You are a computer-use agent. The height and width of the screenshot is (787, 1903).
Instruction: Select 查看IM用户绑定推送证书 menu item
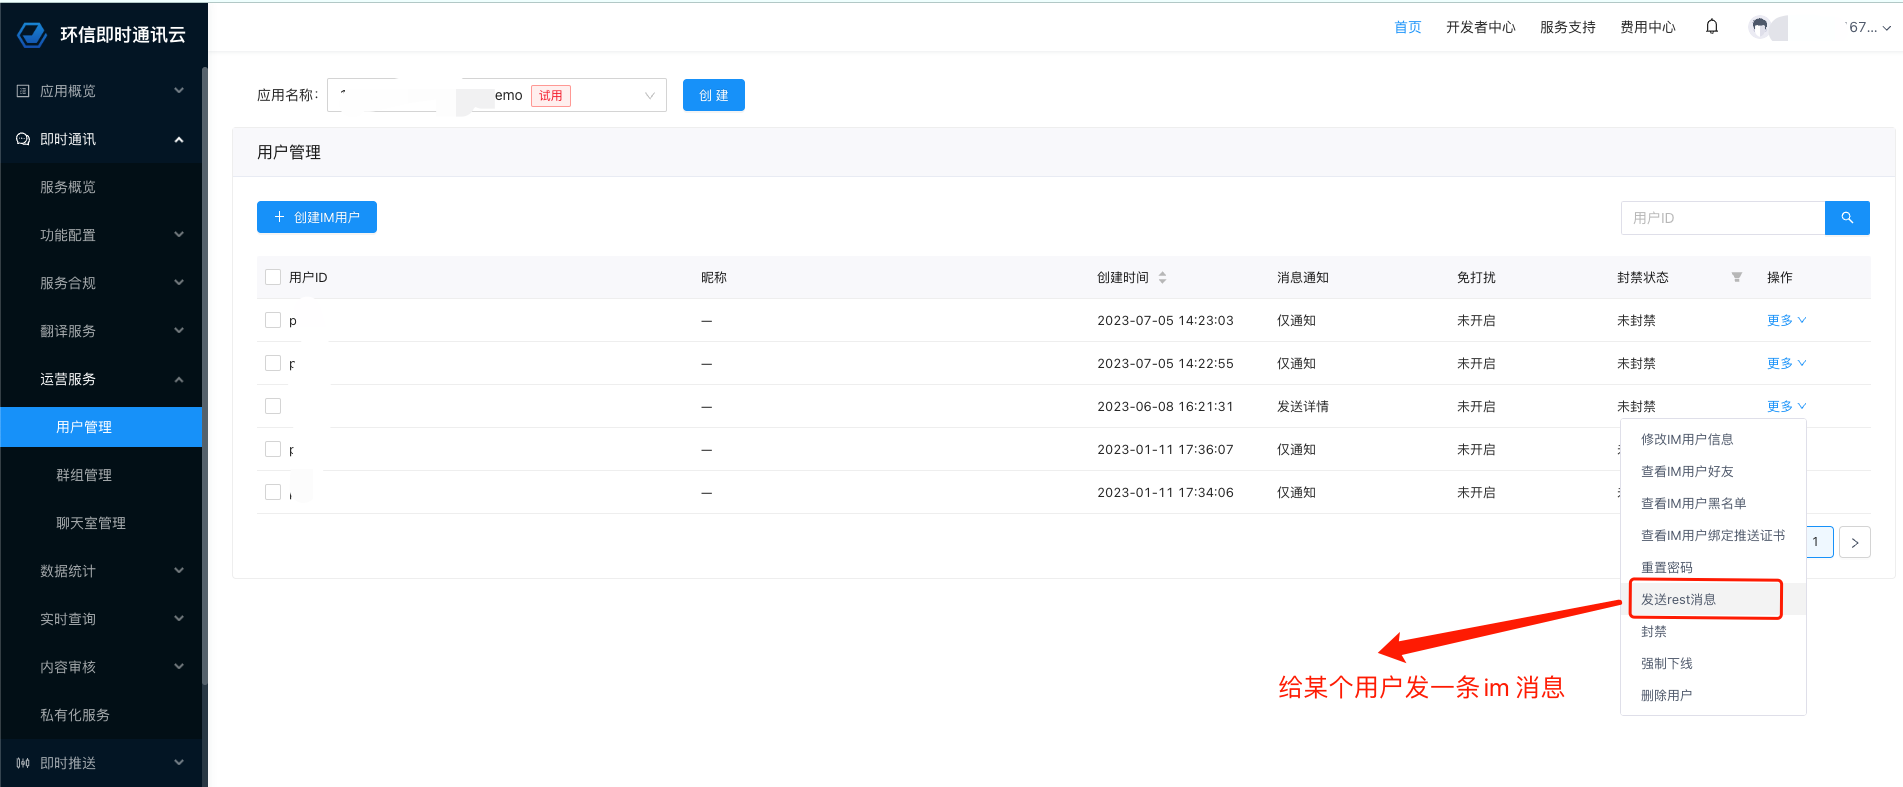tap(1713, 535)
